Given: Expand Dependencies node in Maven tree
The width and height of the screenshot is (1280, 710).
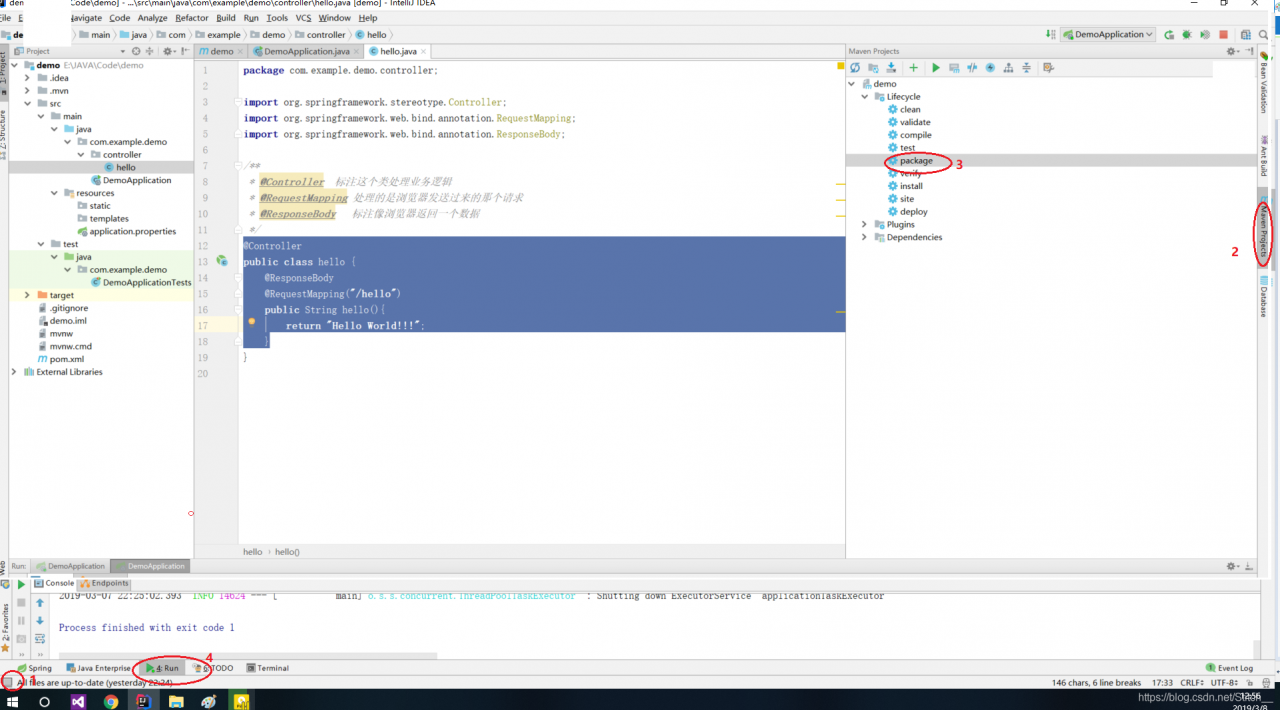Looking at the screenshot, I should [865, 237].
